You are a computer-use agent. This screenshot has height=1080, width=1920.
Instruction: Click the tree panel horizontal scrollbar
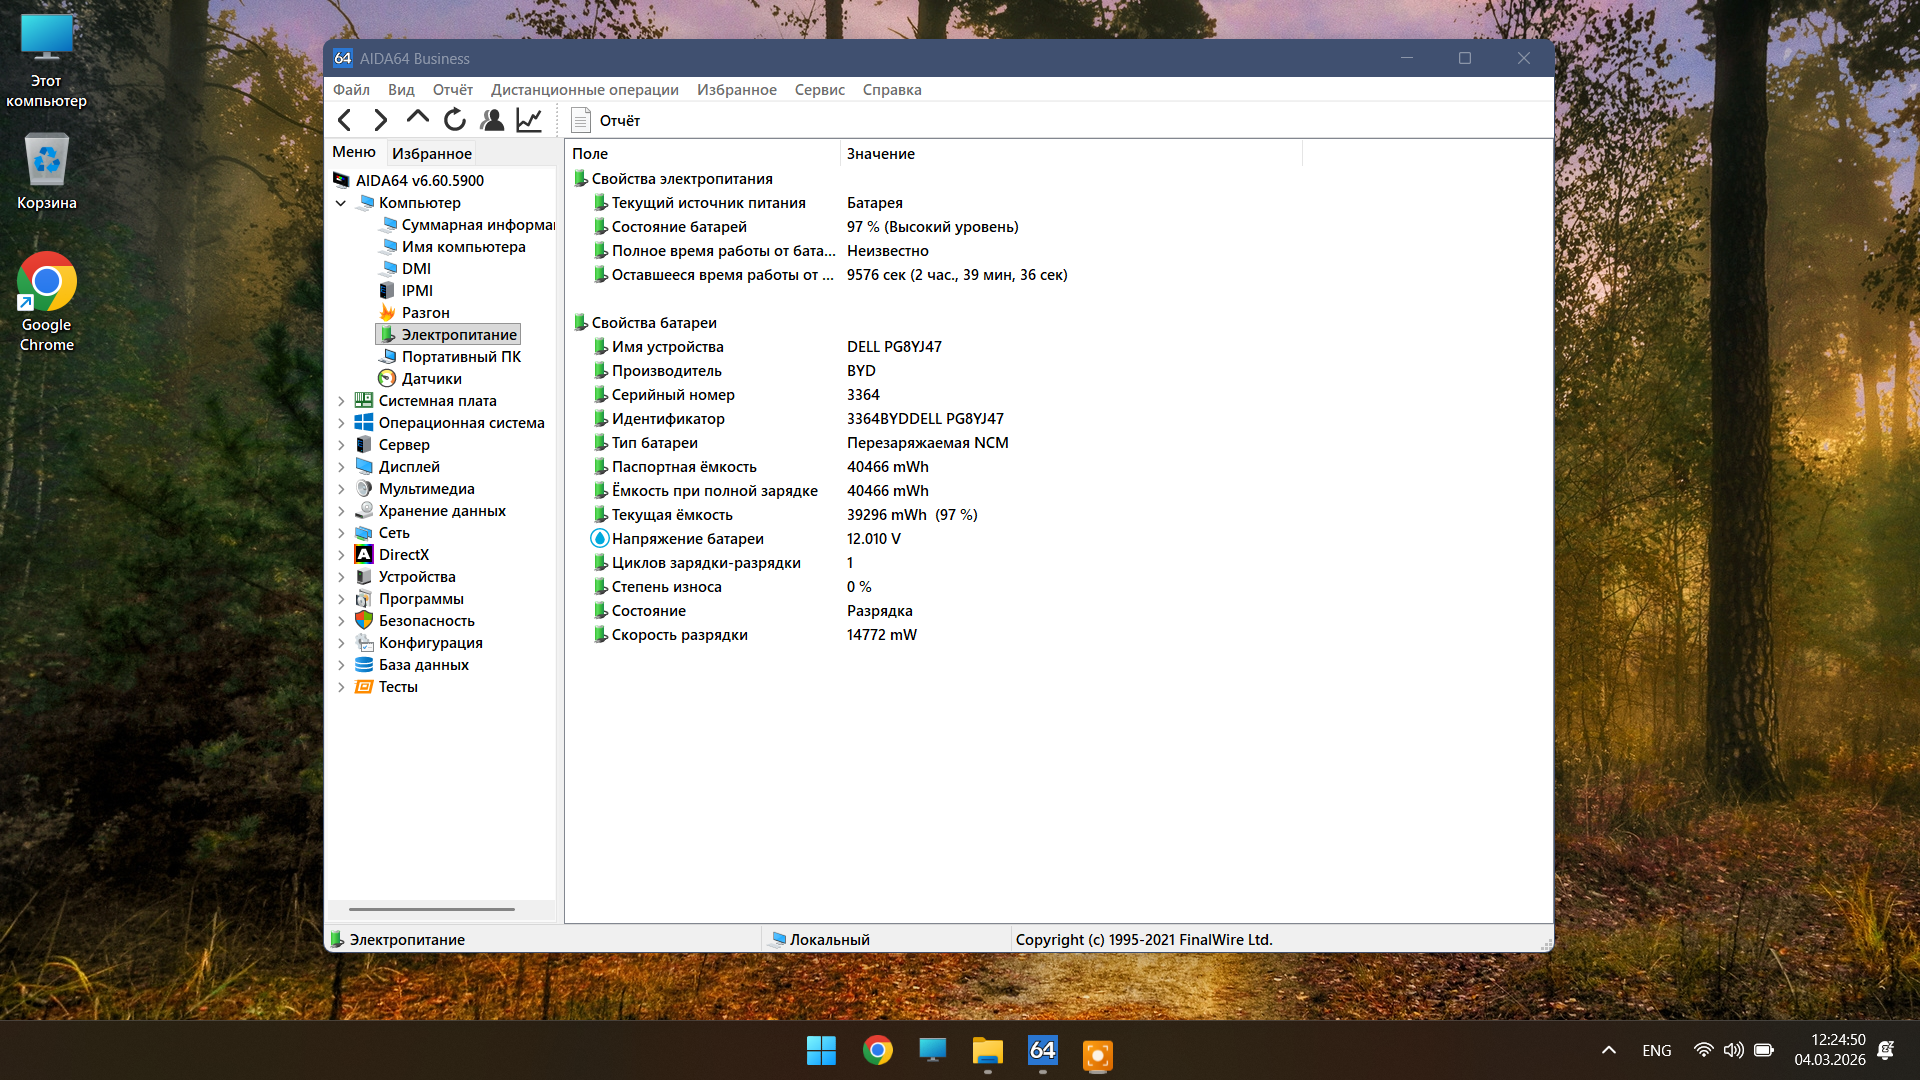point(431,909)
